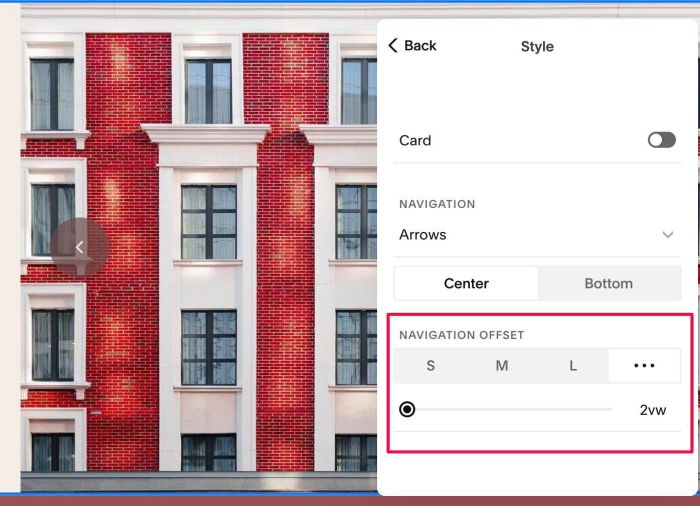
Task: Select the Bottom position tab
Action: (609, 284)
